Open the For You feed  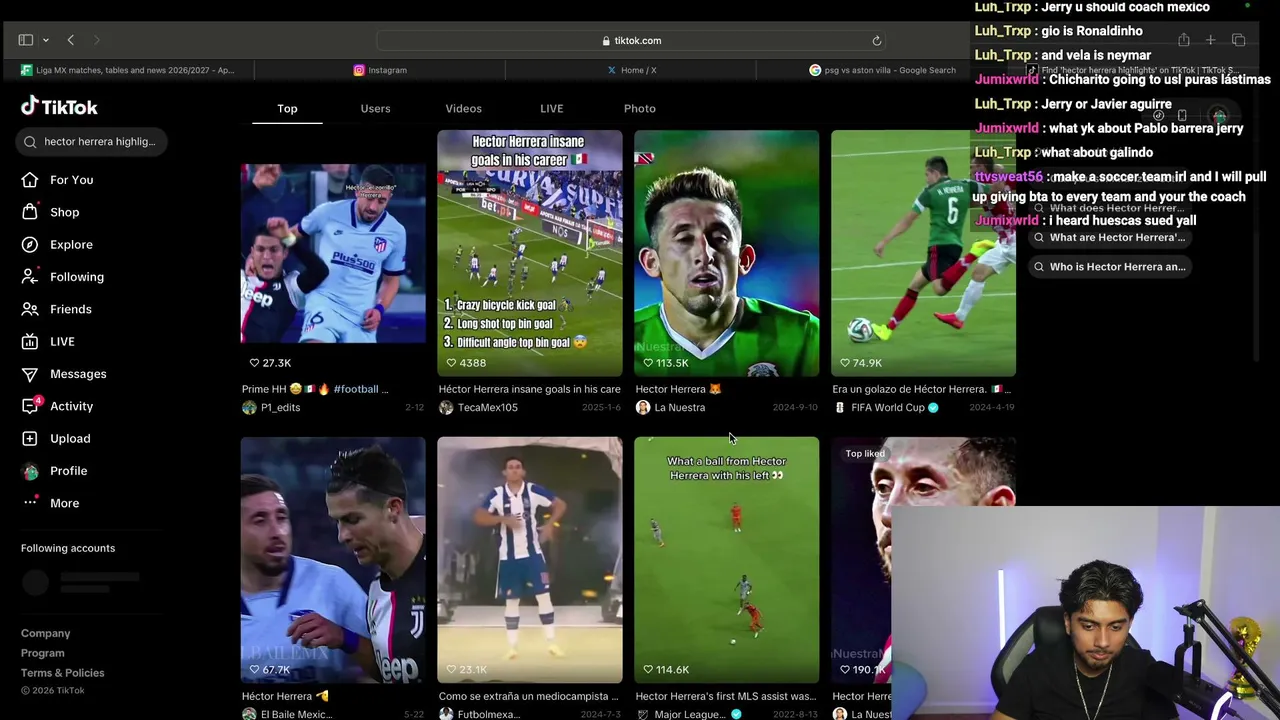(x=71, y=180)
